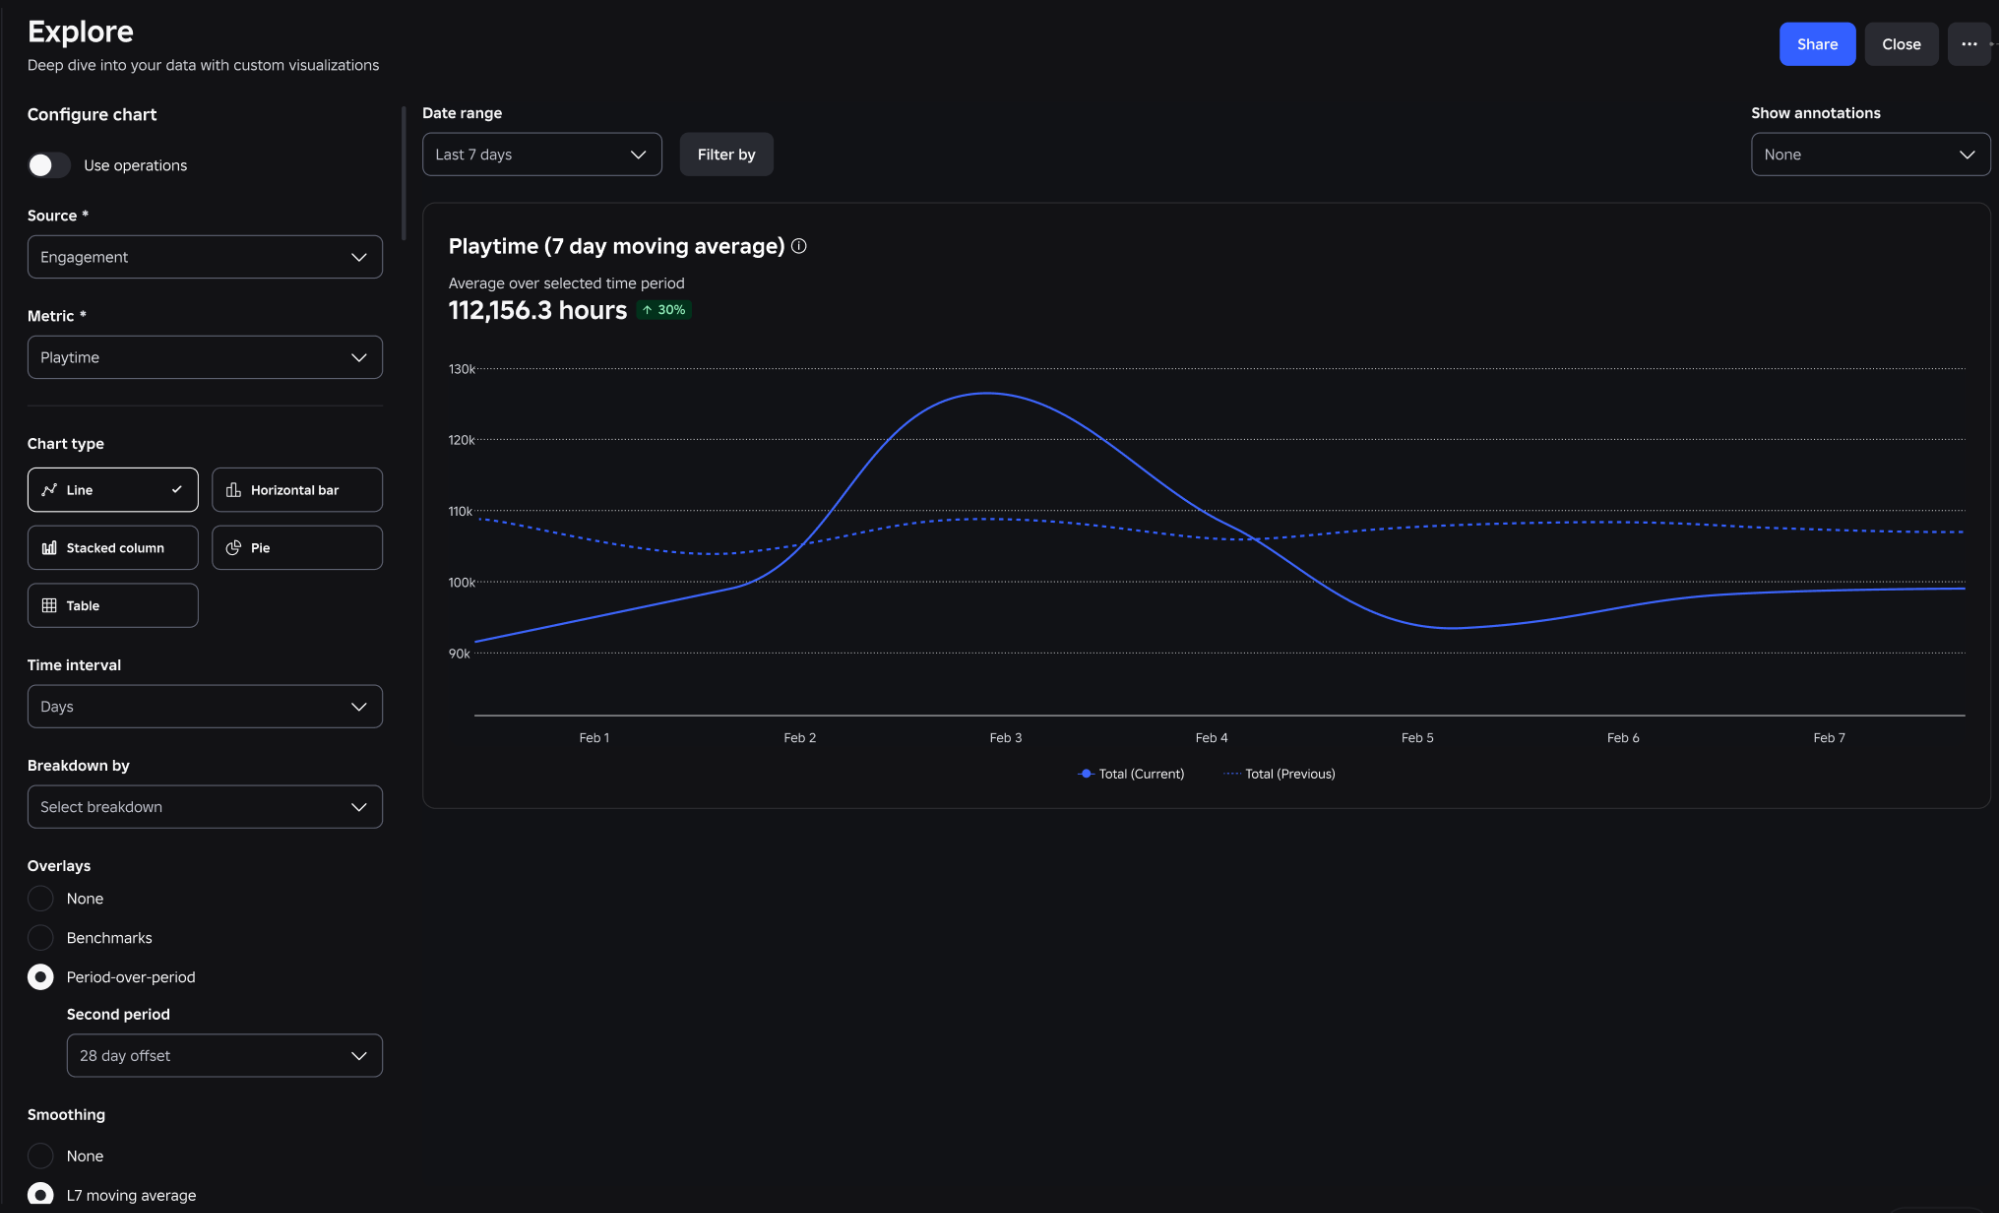Select the Benchmarks overlay option
Image resolution: width=1999 pixels, height=1213 pixels.
pos(40,938)
